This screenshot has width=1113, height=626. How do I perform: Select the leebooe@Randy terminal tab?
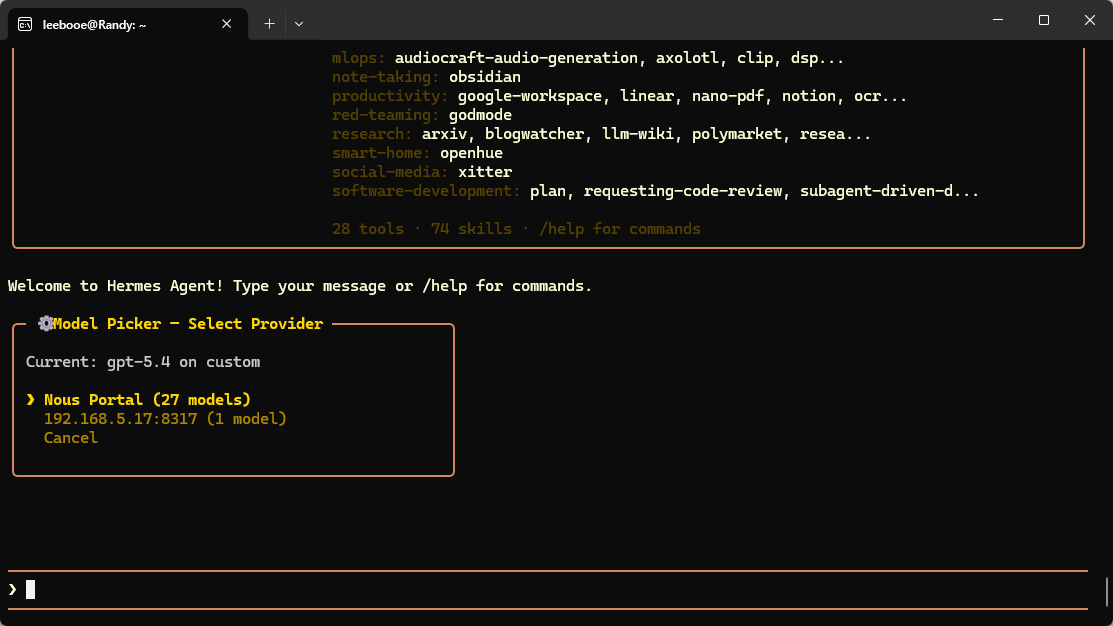[x=128, y=24]
